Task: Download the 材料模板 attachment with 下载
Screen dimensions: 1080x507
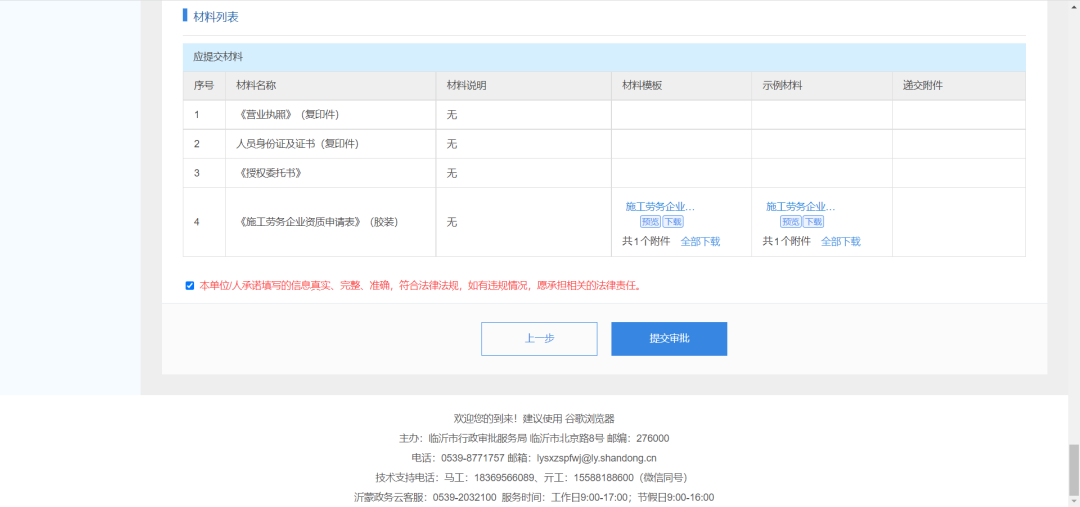Action: [x=673, y=222]
